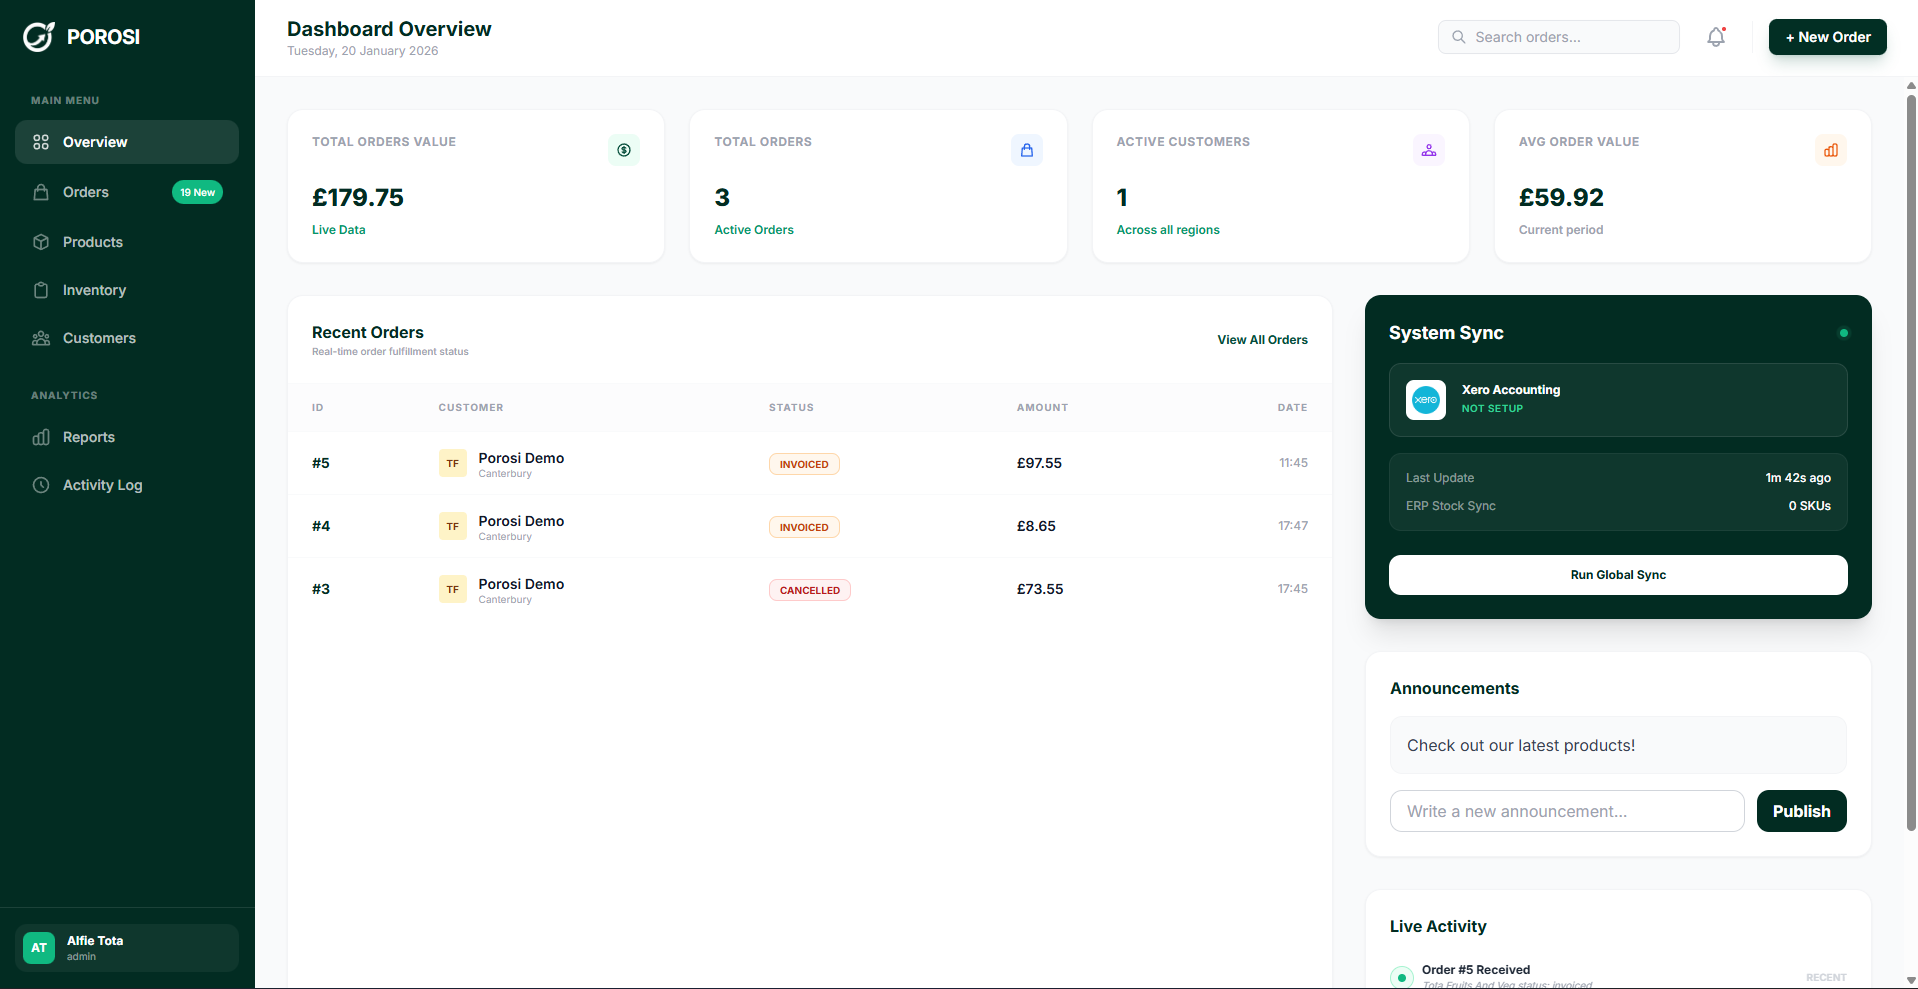Go to the Orders page
Image resolution: width=1918 pixels, height=989 pixels.
pos(127,192)
